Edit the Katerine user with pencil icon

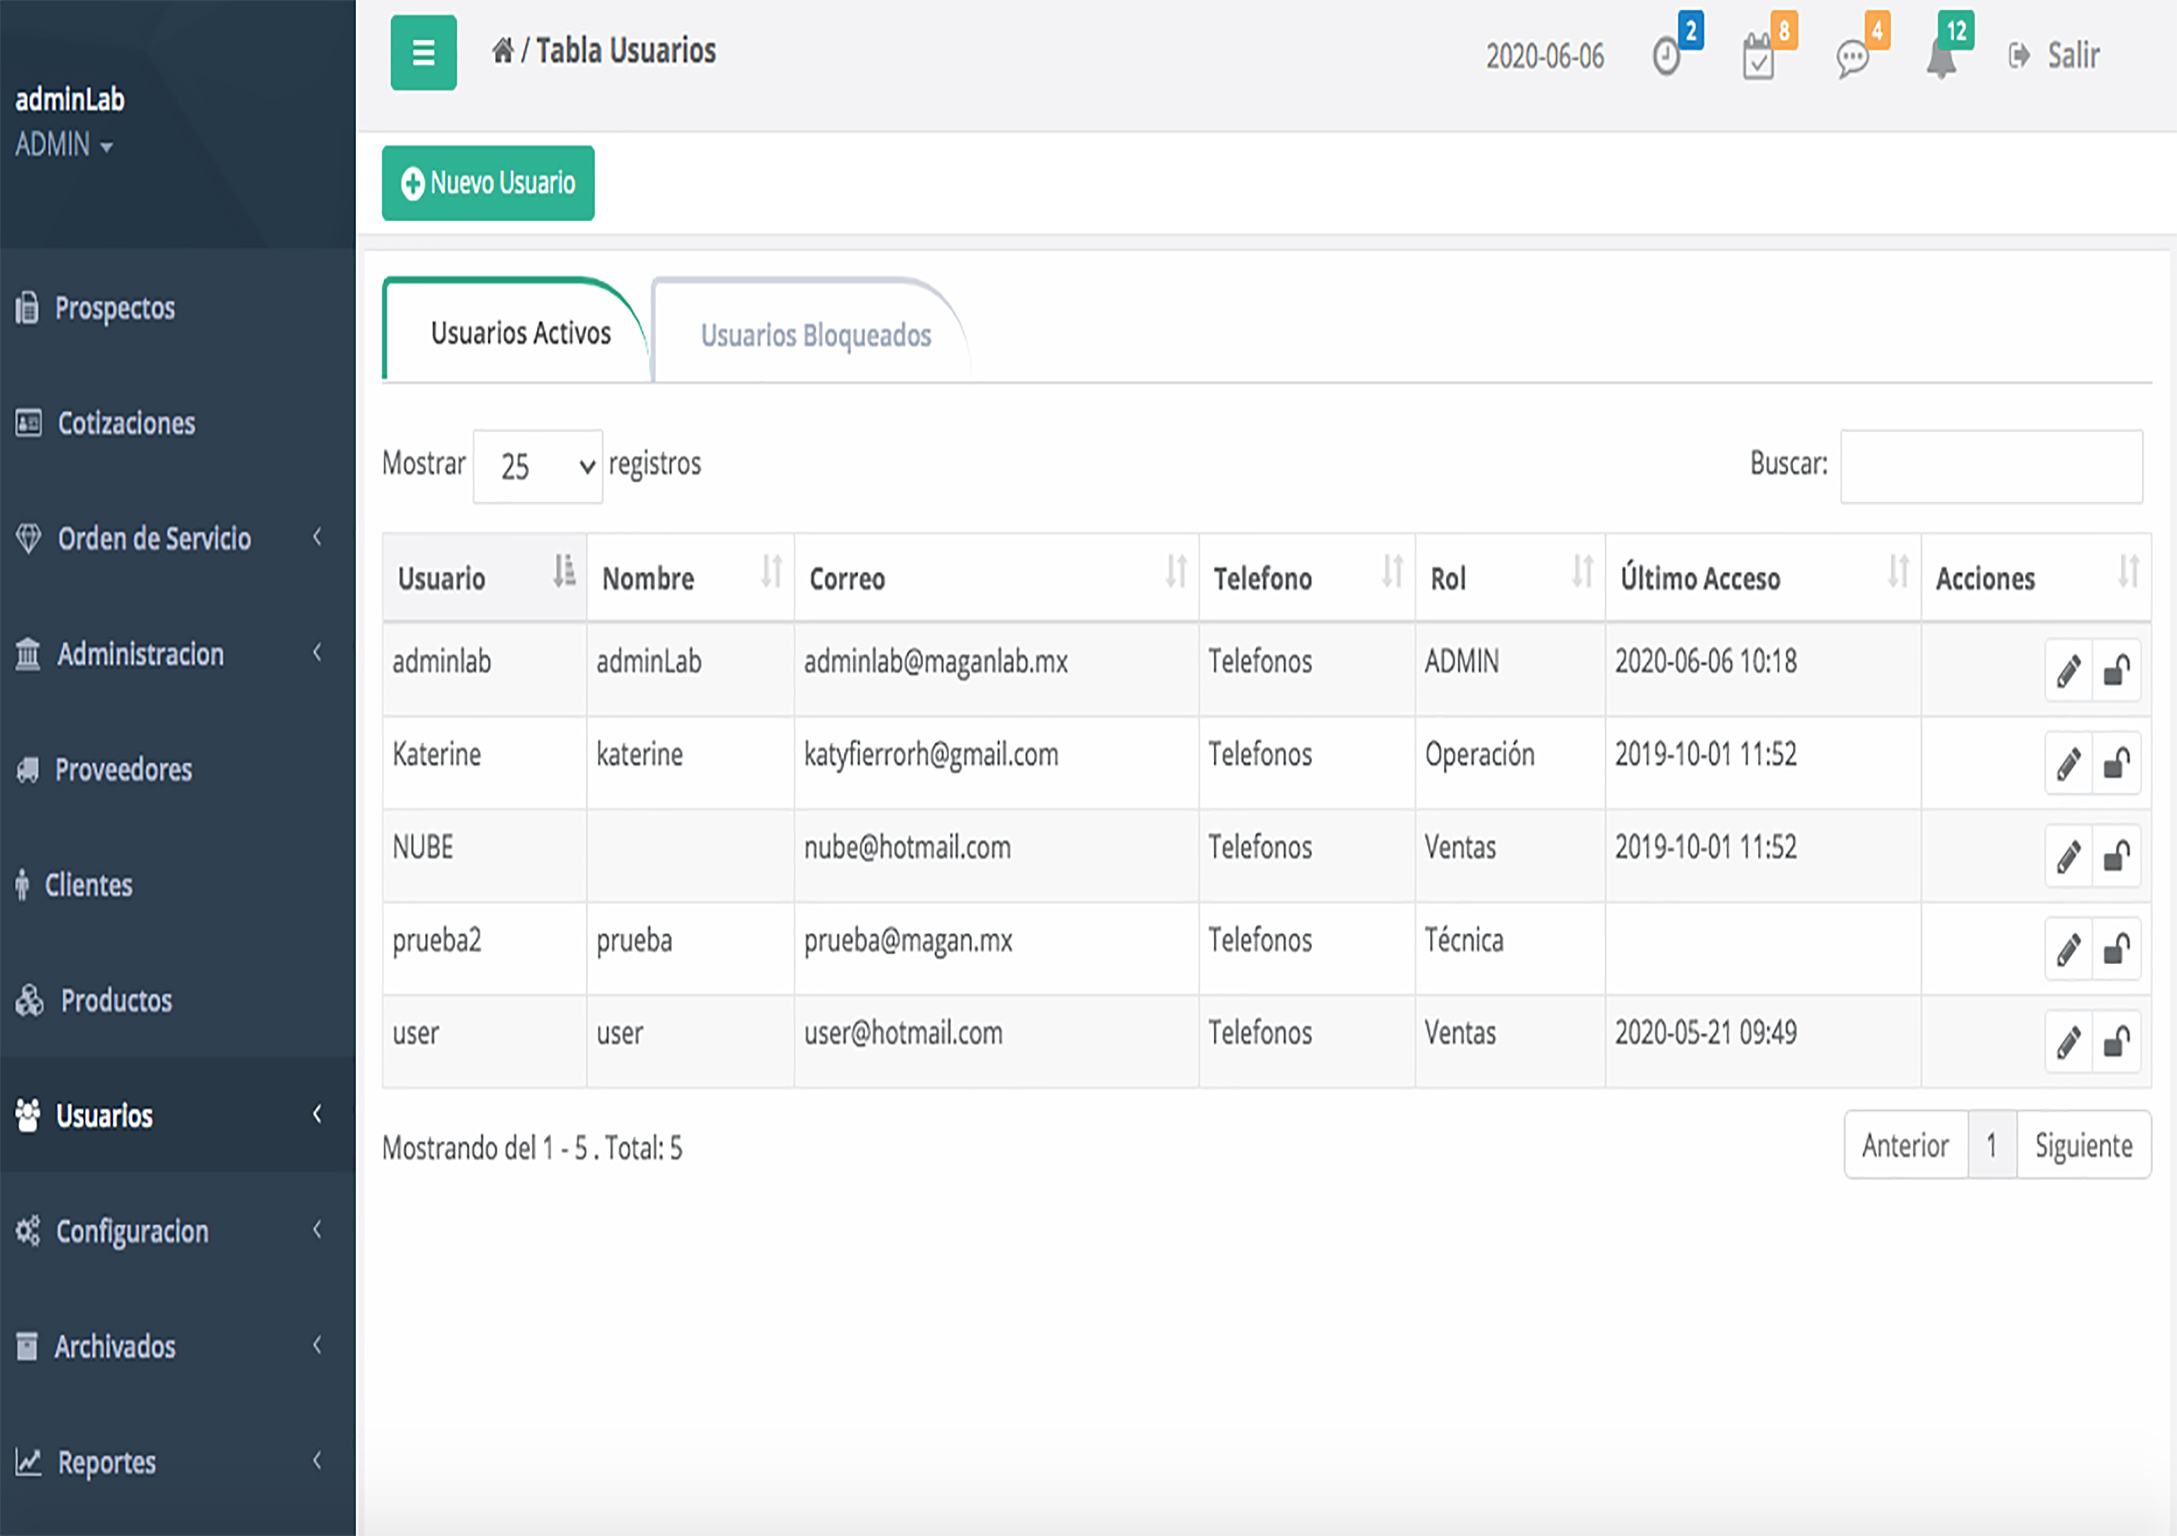point(2068,764)
